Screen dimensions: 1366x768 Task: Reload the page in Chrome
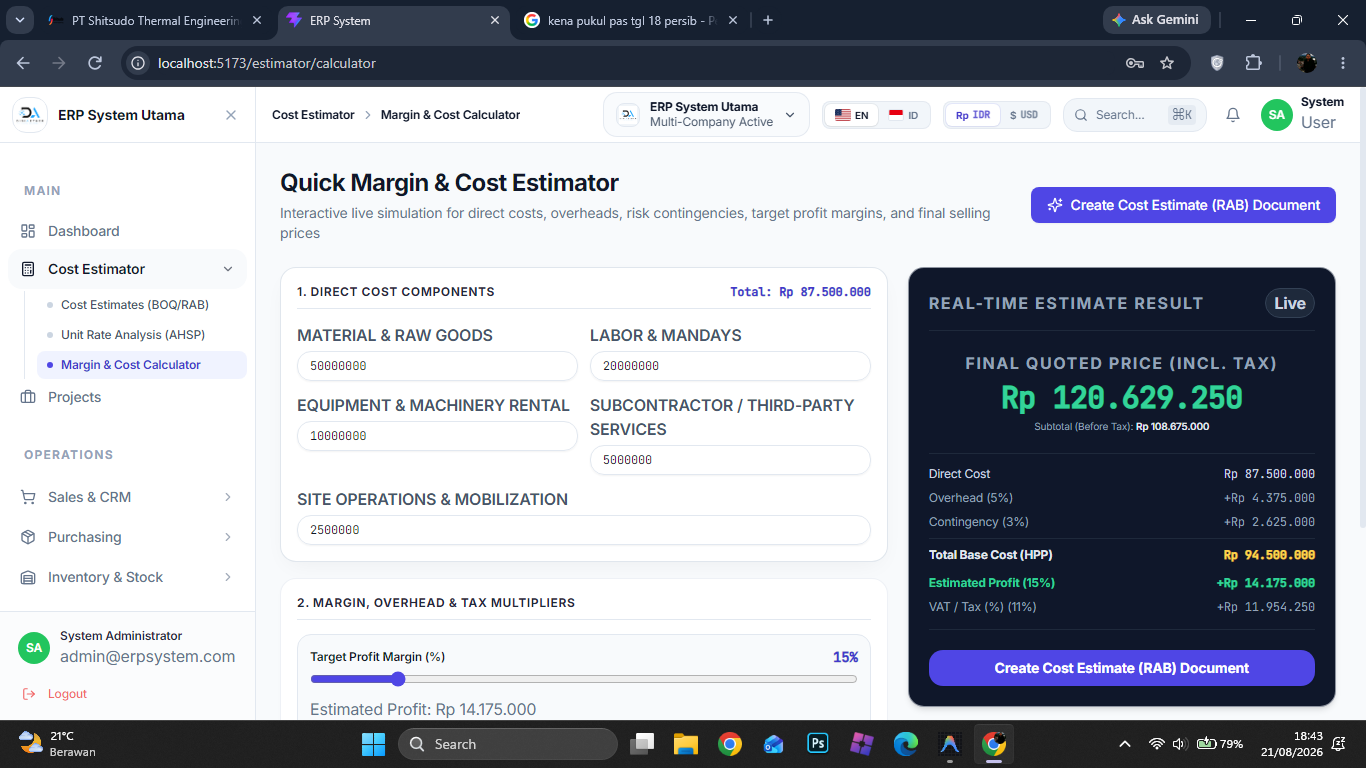click(95, 63)
